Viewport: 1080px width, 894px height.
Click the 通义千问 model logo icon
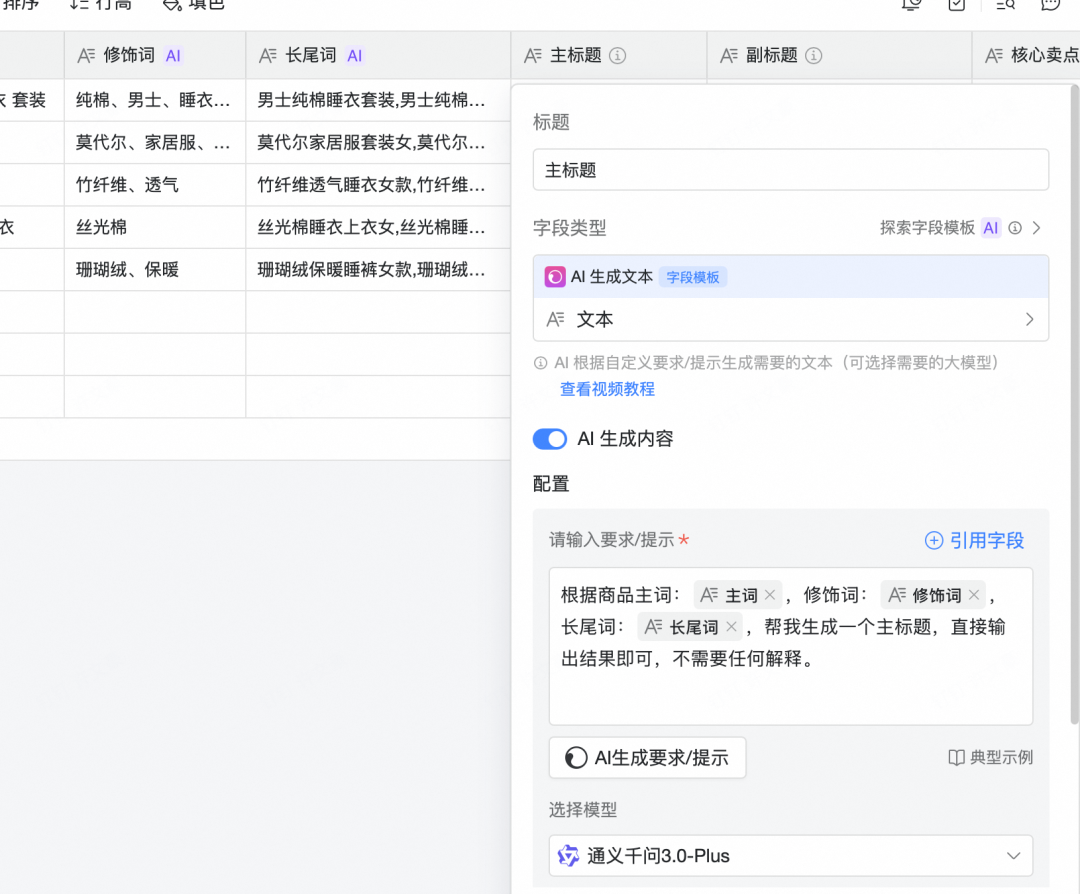568,855
